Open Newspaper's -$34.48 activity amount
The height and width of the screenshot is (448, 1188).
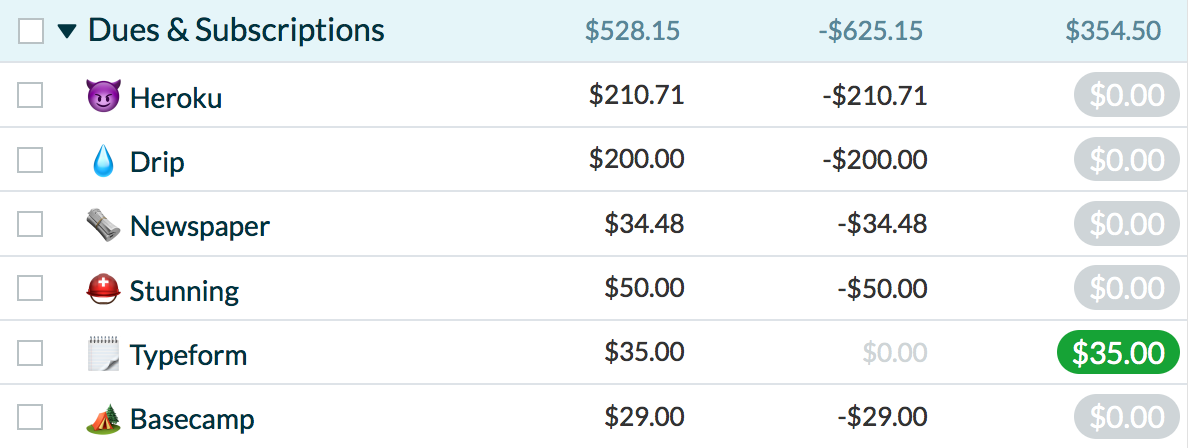click(x=882, y=224)
